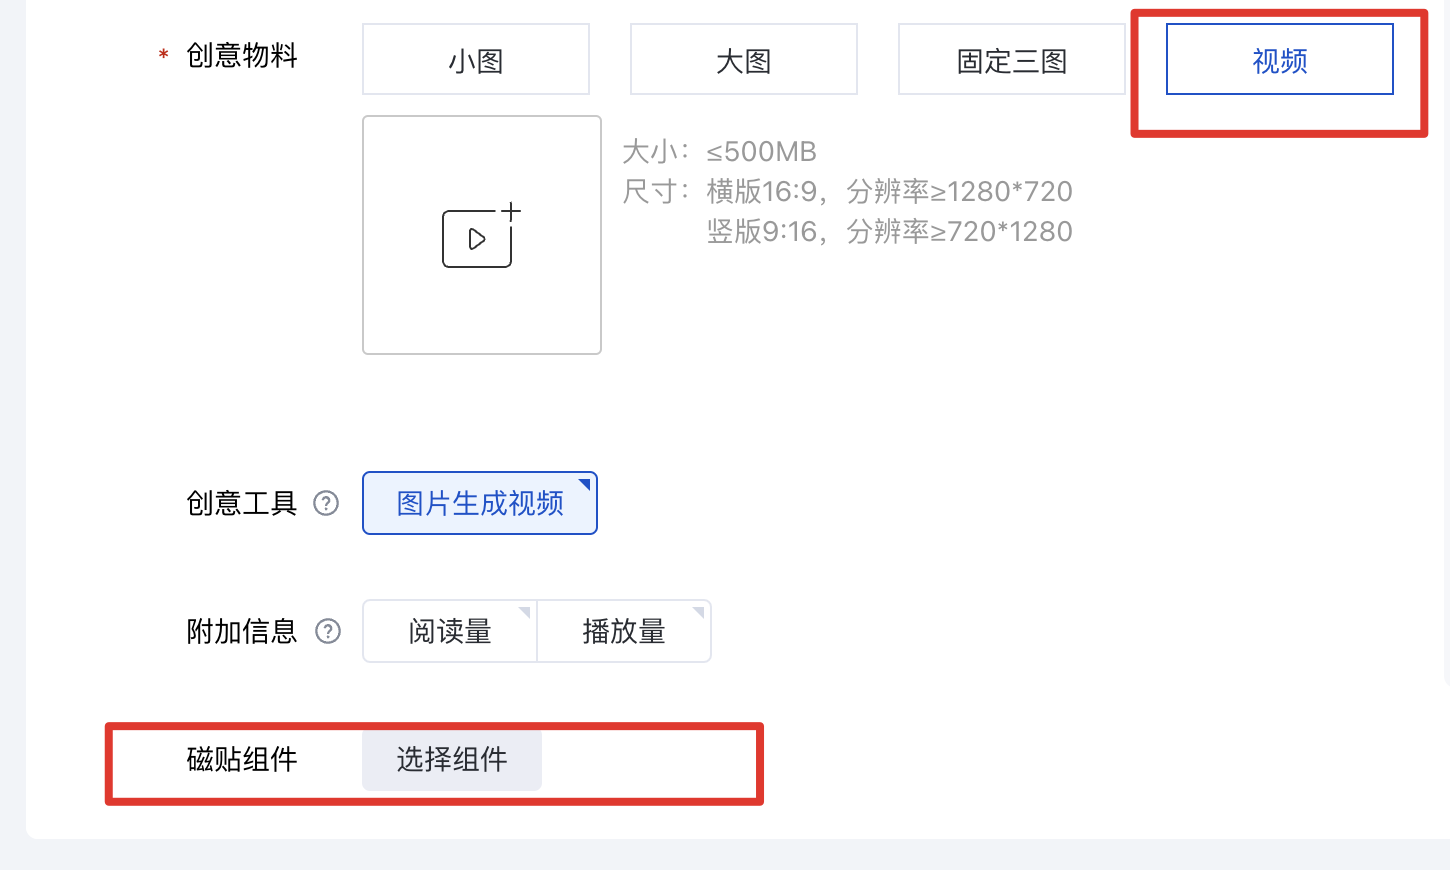Screen dimensions: 1450x870
Task: Select the 视频 material type
Action: coord(1279,60)
